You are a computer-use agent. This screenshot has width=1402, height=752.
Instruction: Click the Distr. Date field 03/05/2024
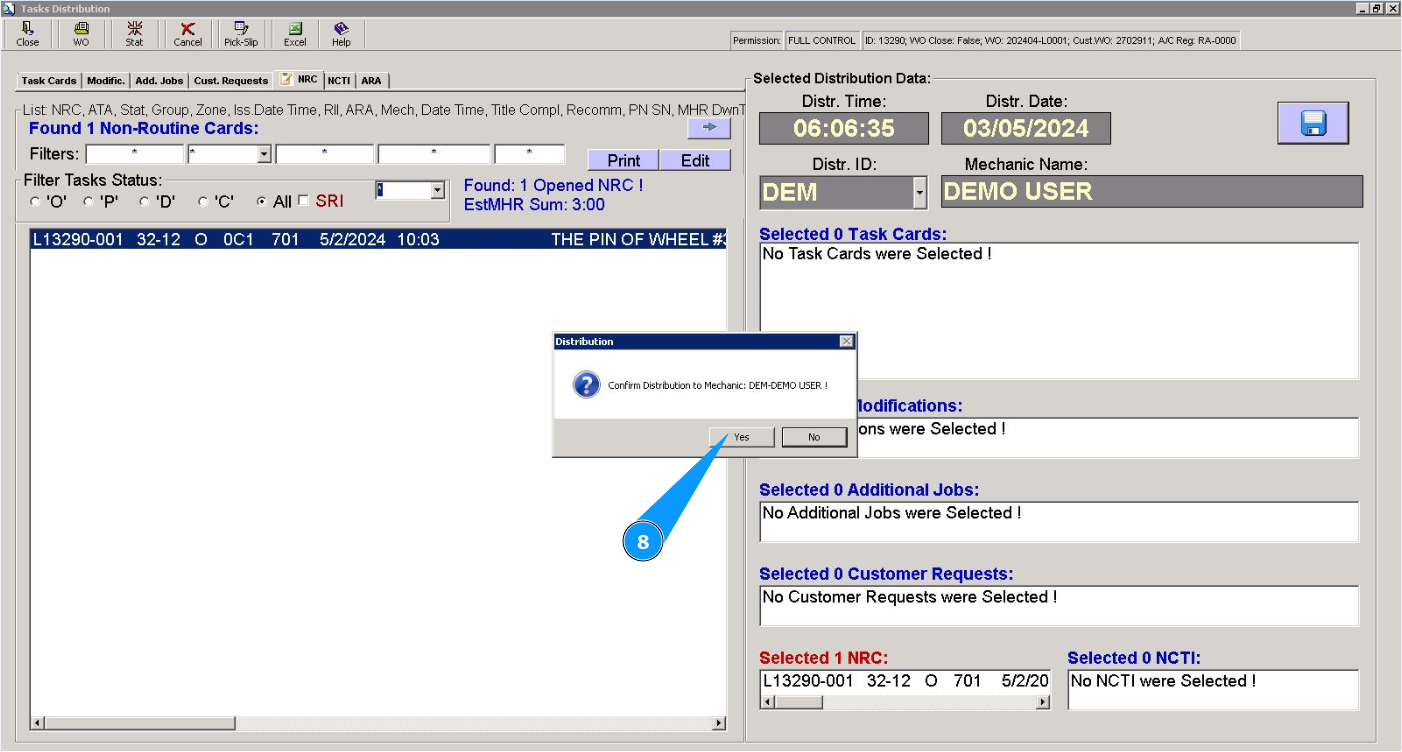point(1026,128)
